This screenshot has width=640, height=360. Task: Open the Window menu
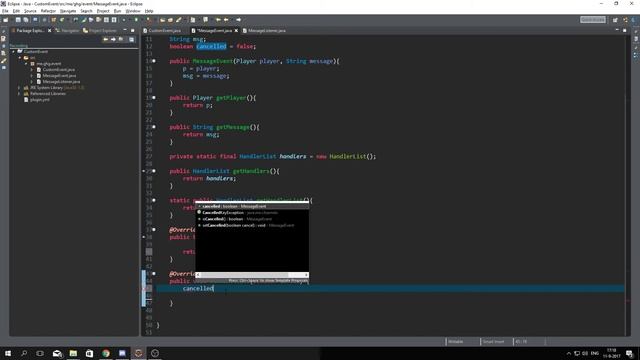tap(133, 11)
